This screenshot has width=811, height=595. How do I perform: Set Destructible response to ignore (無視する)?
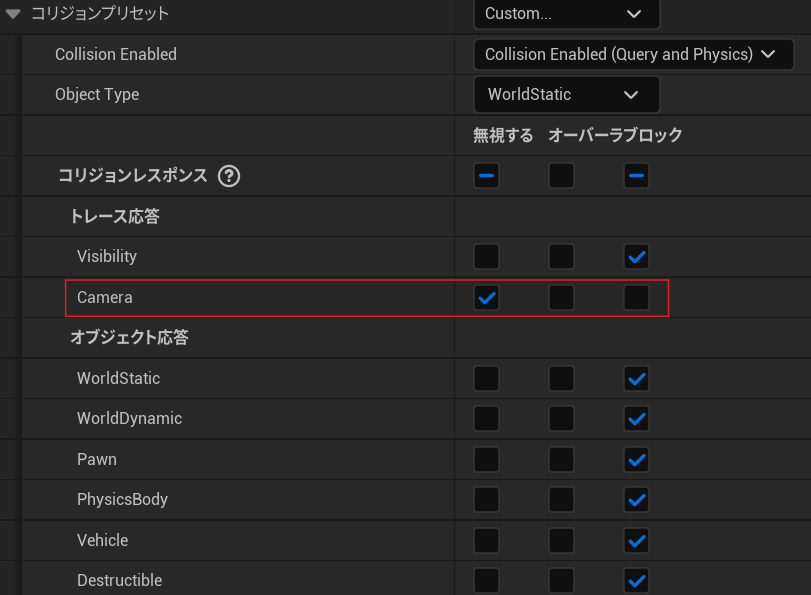point(487,580)
